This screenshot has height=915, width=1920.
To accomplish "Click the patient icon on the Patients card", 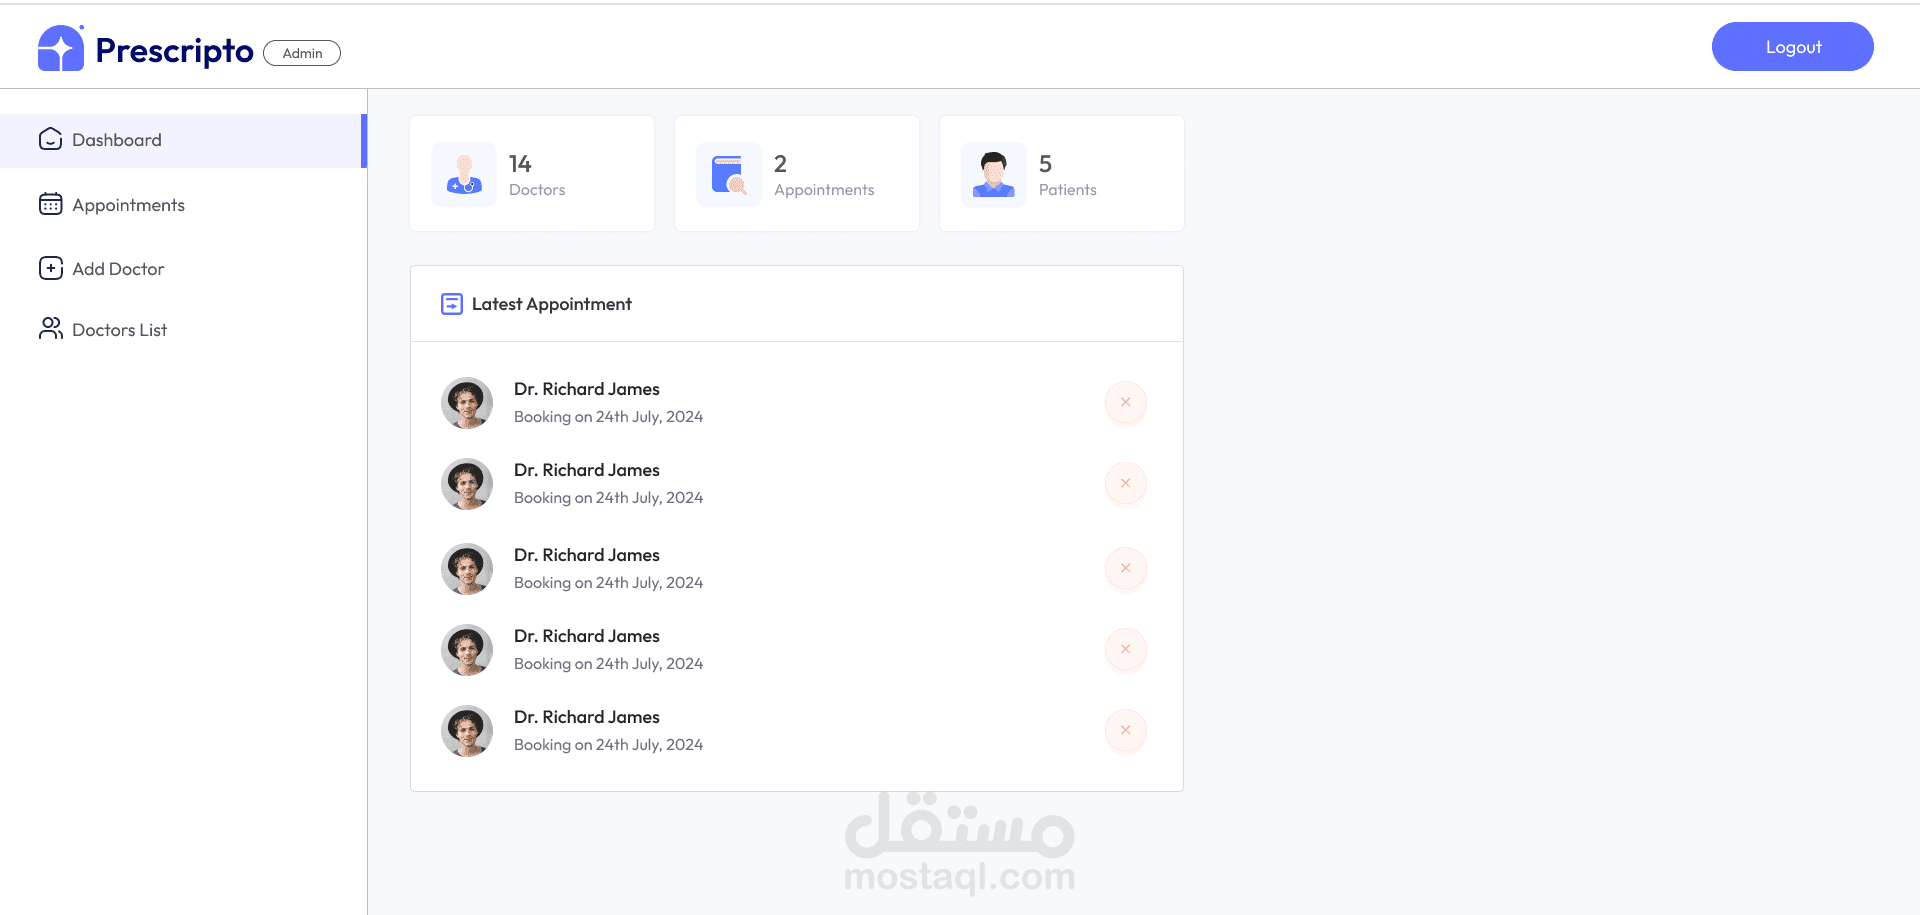I will click(x=994, y=174).
